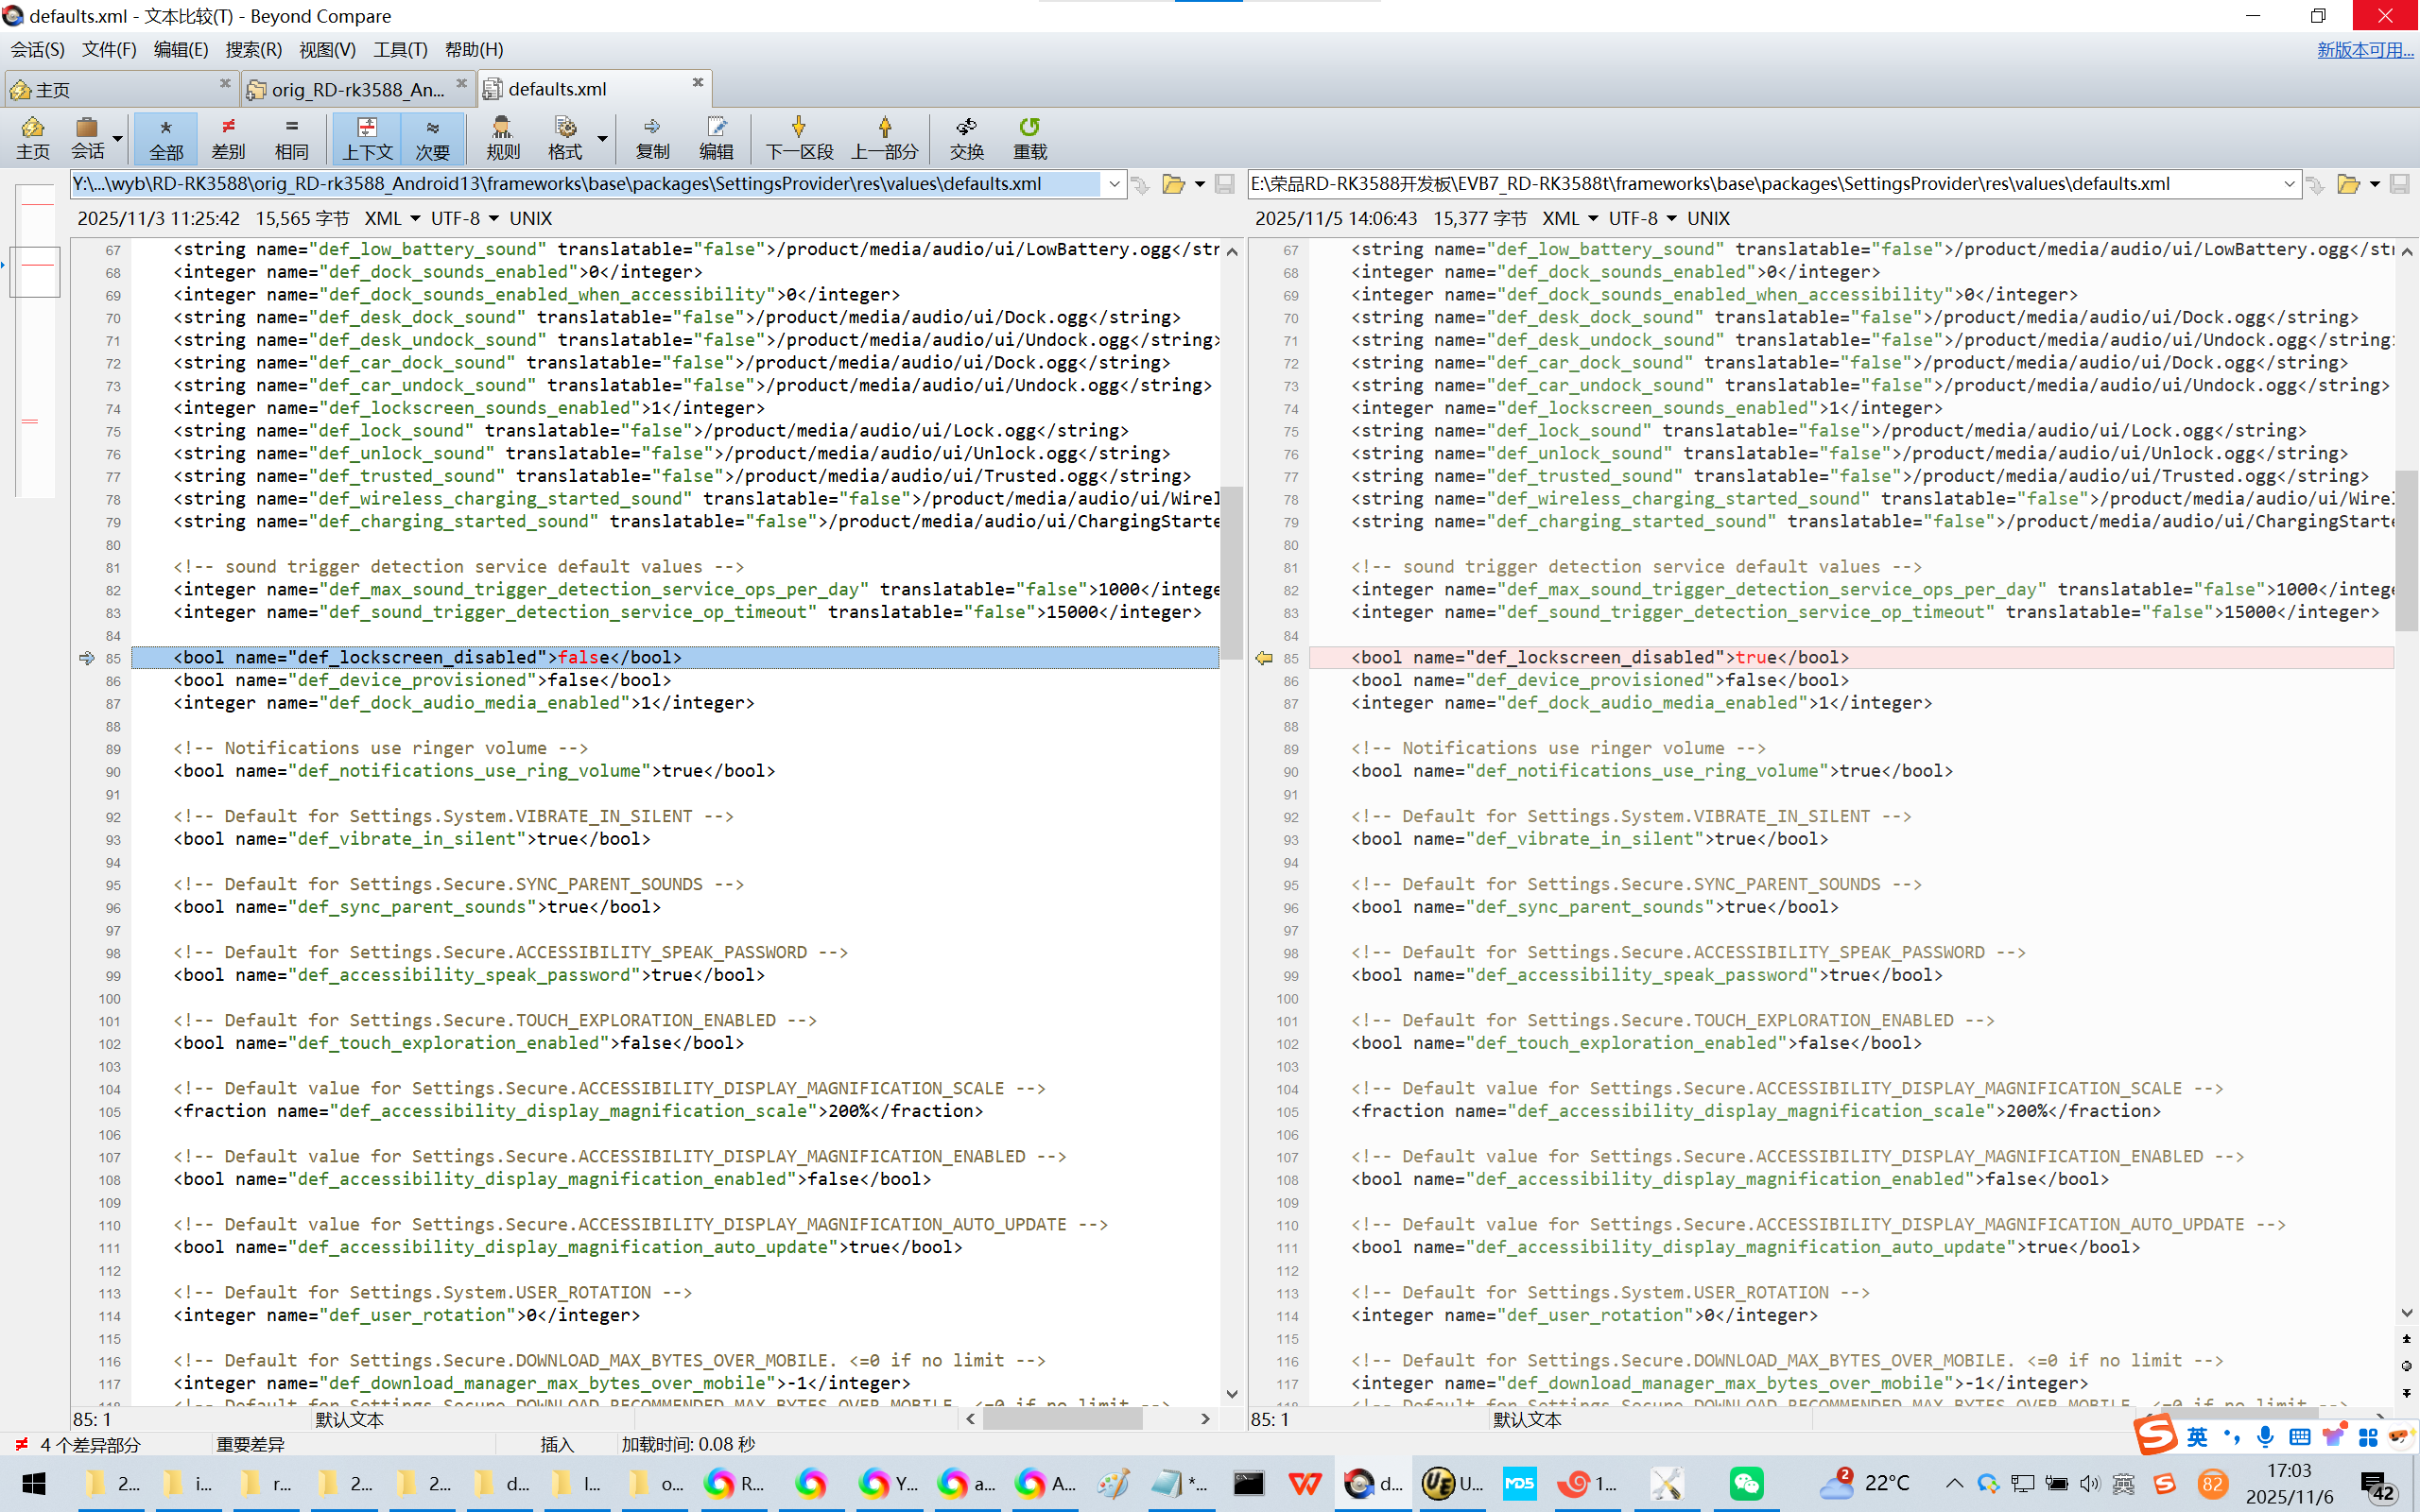Click left pane save disk icon
This screenshot has height=1512, width=2420.
coord(1224,184)
